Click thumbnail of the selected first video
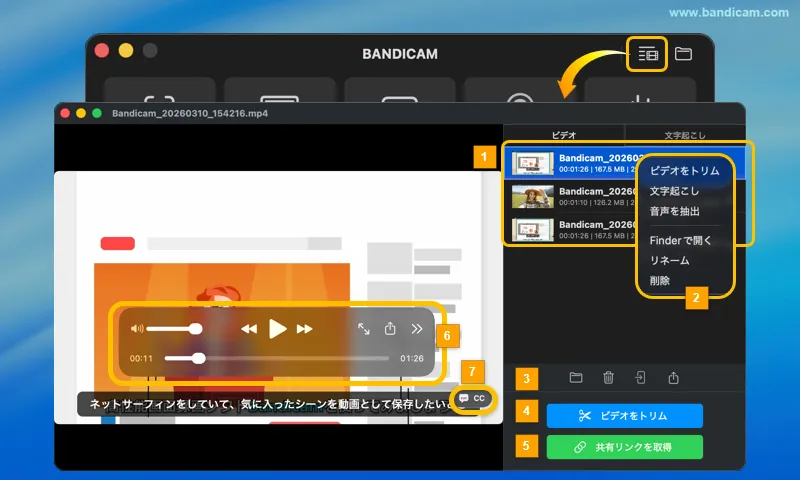The width and height of the screenshot is (800, 480). [532, 163]
